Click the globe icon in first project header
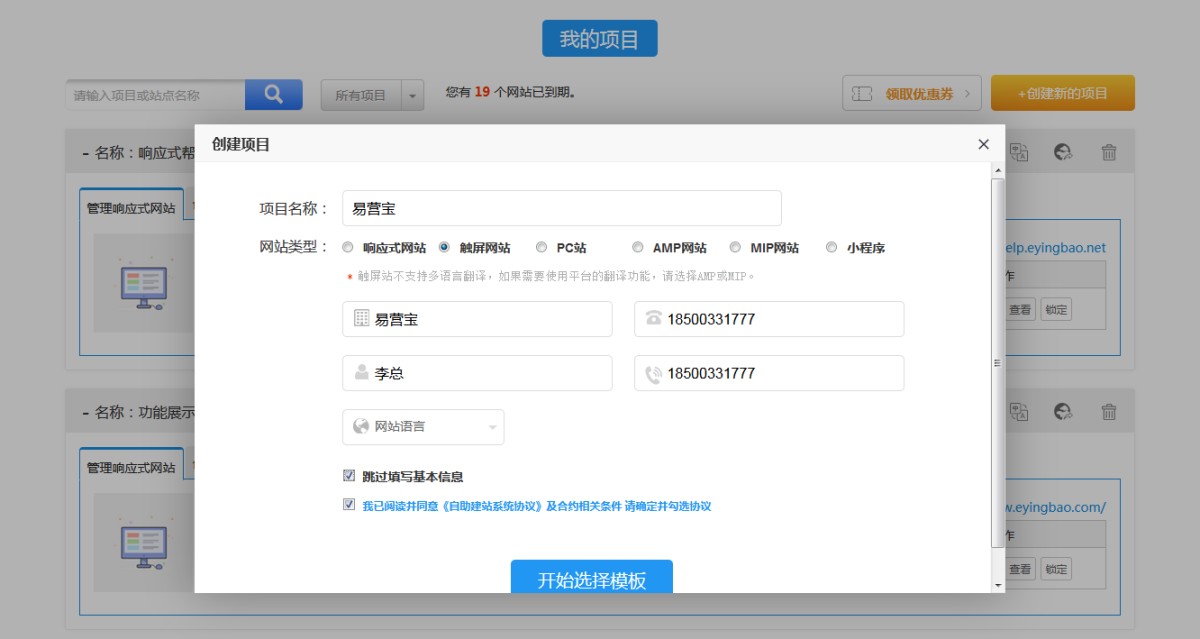 point(1063,152)
